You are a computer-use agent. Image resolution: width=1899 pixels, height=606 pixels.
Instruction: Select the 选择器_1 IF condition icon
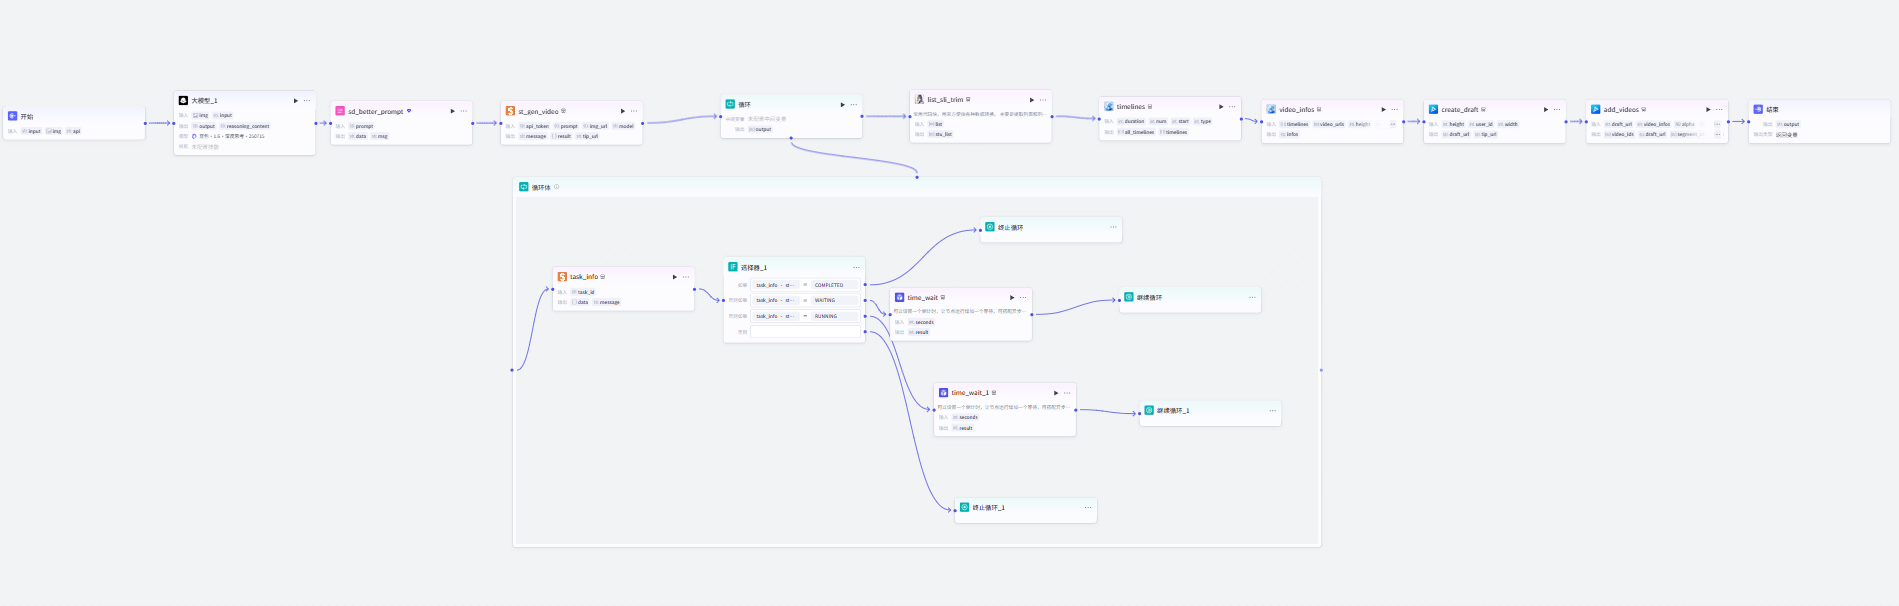pyautogui.click(x=733, y=267)
